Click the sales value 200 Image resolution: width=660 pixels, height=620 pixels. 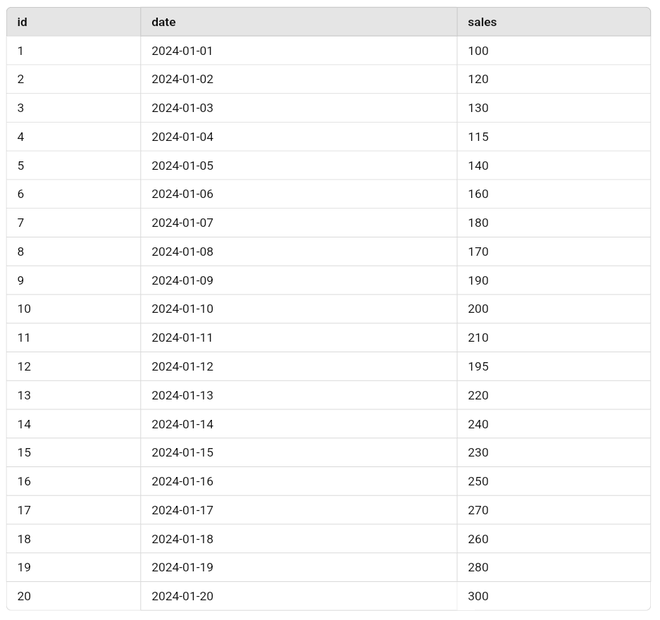478,309
